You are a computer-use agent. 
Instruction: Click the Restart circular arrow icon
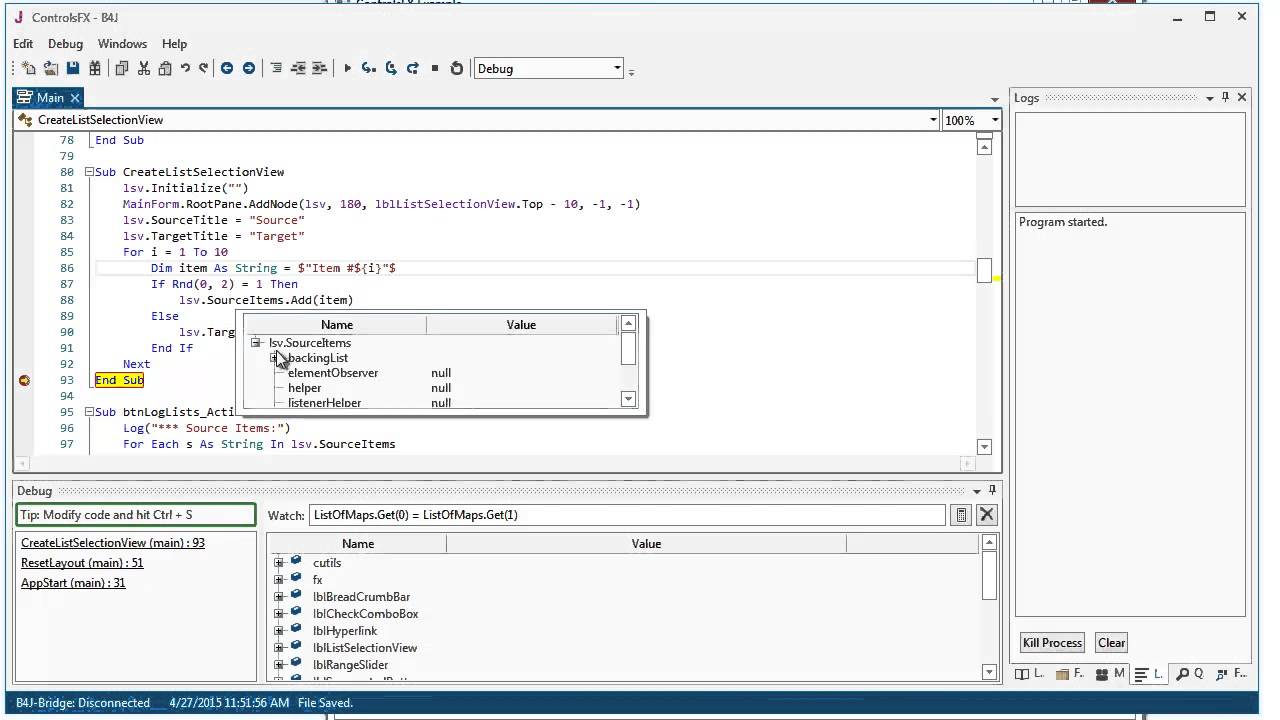pyautogui.click(x=457, y=68)
